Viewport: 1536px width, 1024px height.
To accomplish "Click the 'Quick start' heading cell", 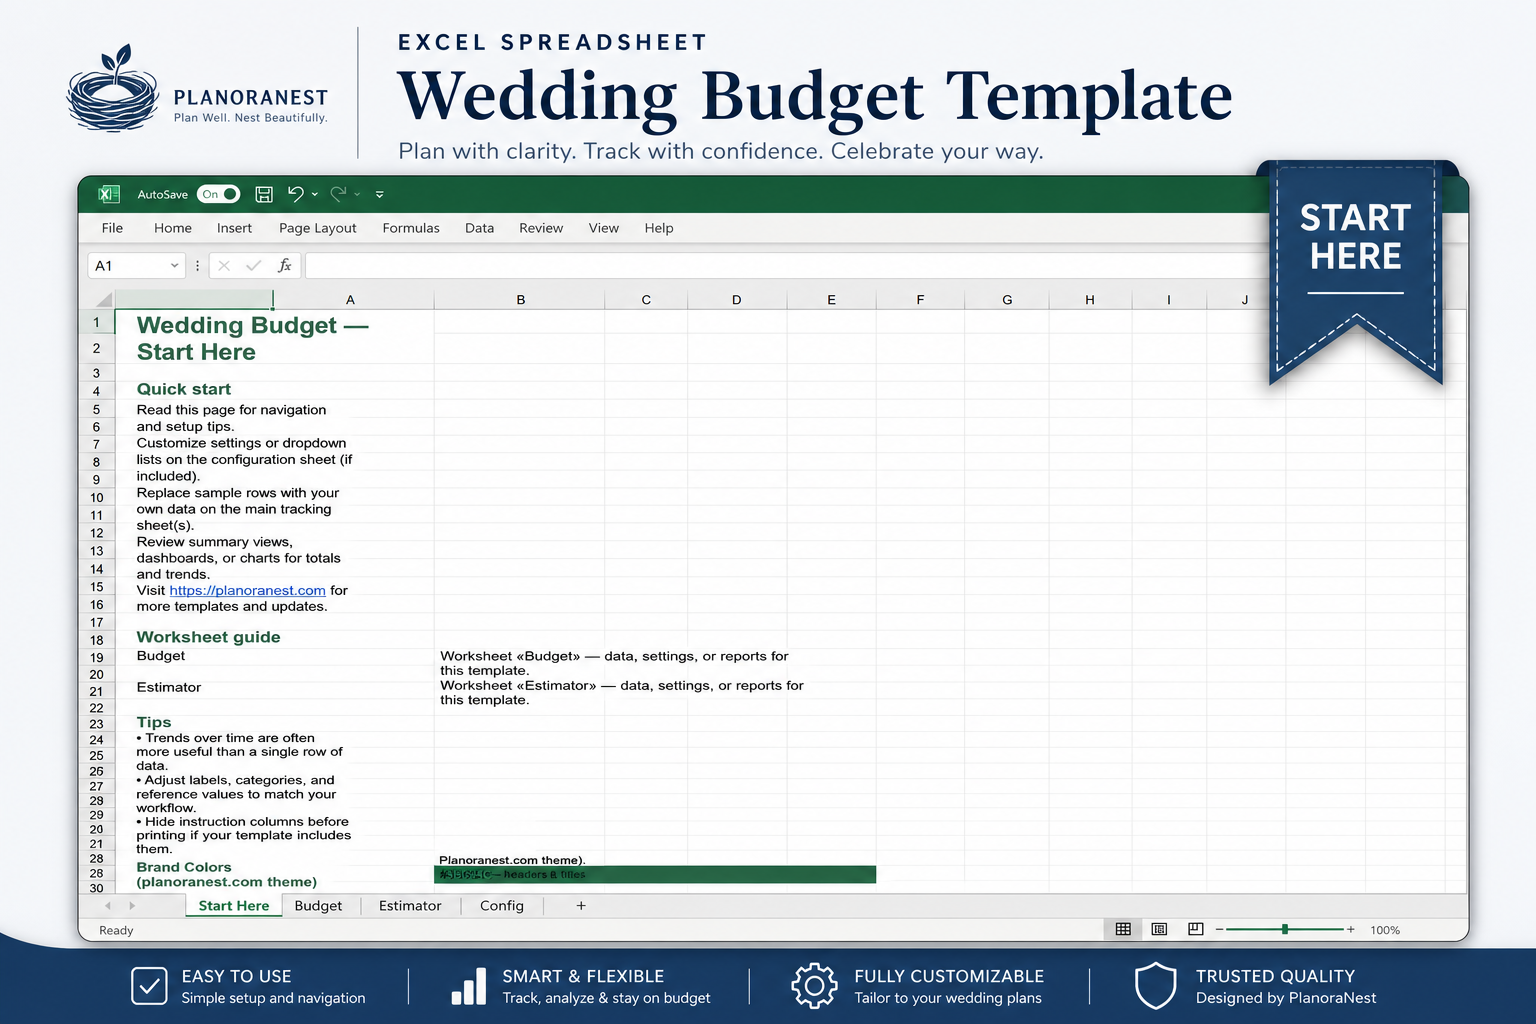I will pyautogui.click(x=184, y=389).
